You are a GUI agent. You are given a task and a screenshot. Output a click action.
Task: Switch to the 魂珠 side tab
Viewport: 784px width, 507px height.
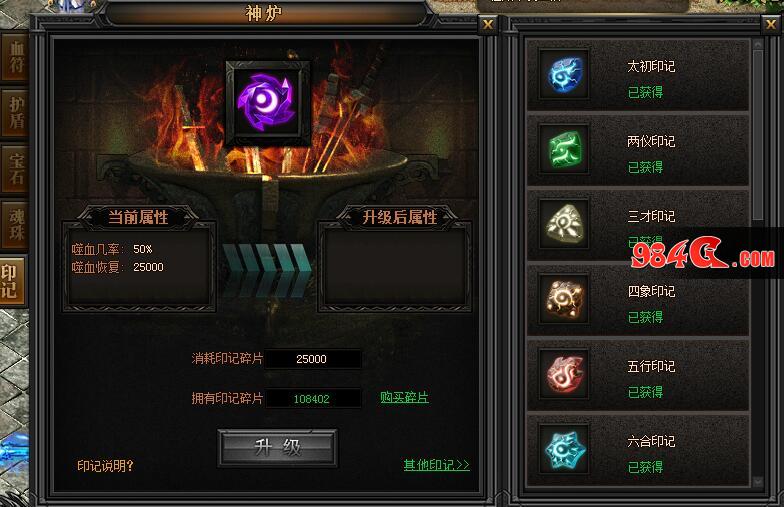click(x=14, y=224)
